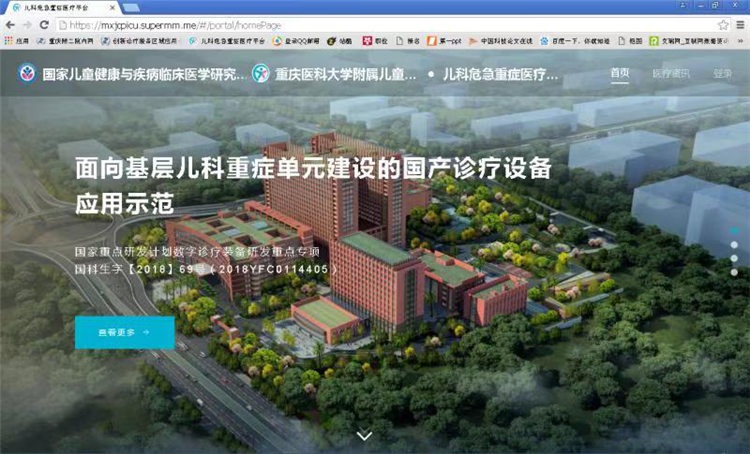The width and height of the screenshot is (750, 454).
Task: Open the 创新诊疗服务区域应用 bookmark
Action: tap(141, 41)
